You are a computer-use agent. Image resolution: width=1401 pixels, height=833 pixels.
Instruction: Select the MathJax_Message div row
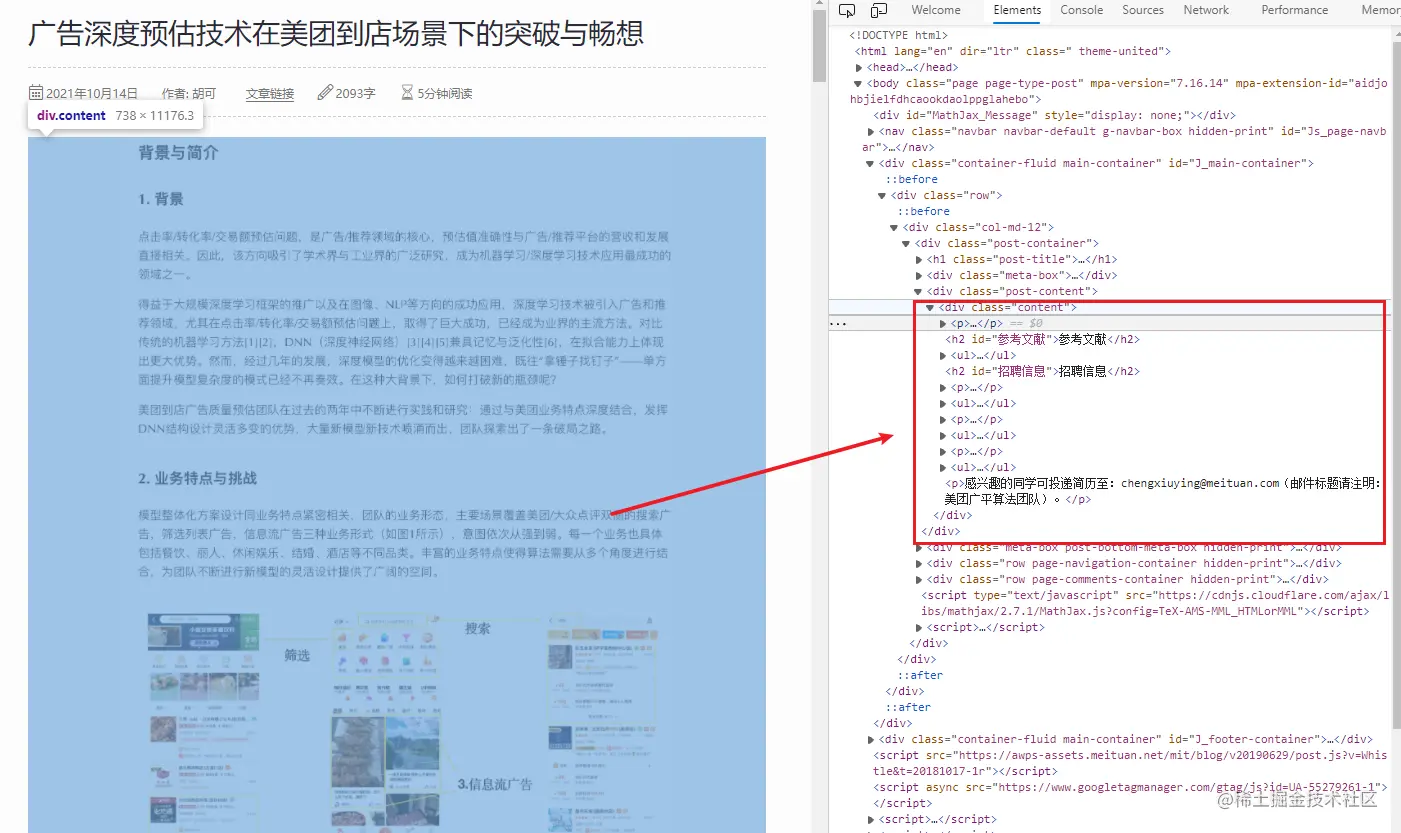click(x=1054, y=115)
